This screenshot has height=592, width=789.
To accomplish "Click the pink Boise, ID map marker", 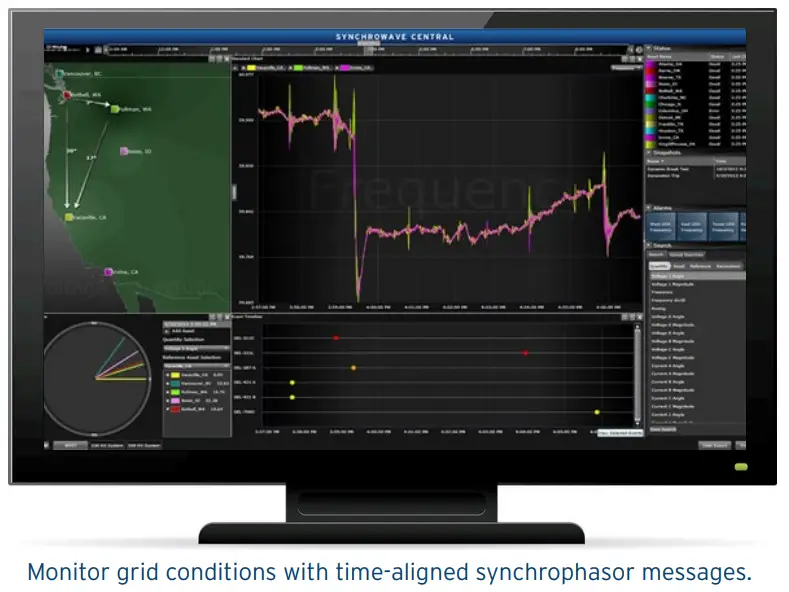I will [x=124, y=151].
